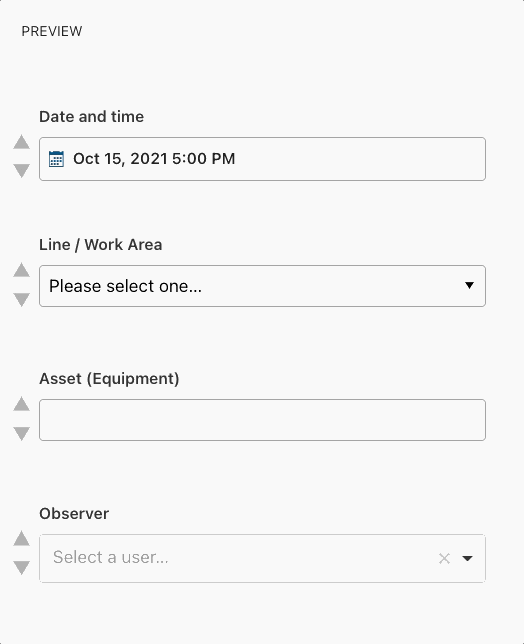This screenshot has height=644, width=524.
Task: Move the Observer field up
Action: (x=21, y=538)
